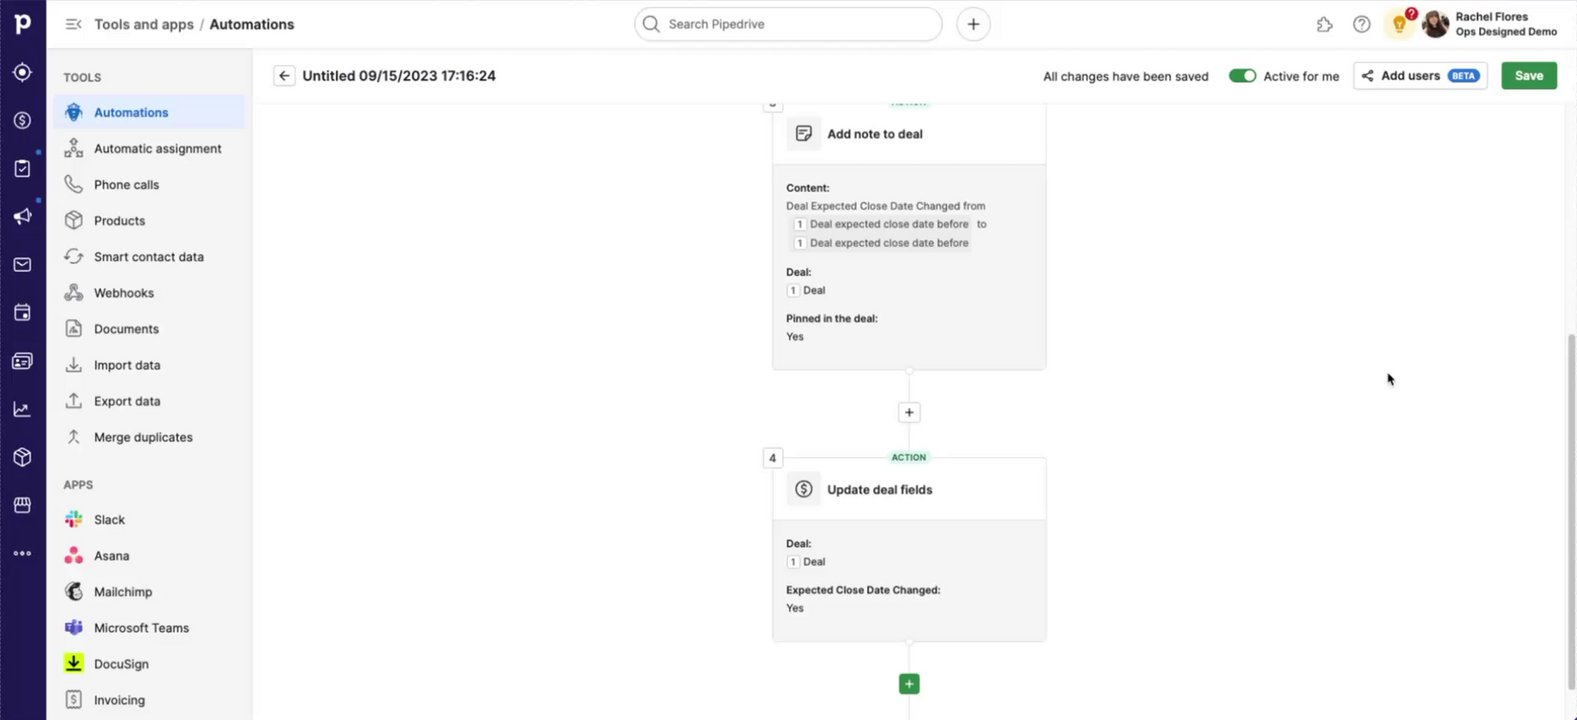Select Webhooks in the Tools menu
The image size is (1577, 720).
click(x=123, y=293)
